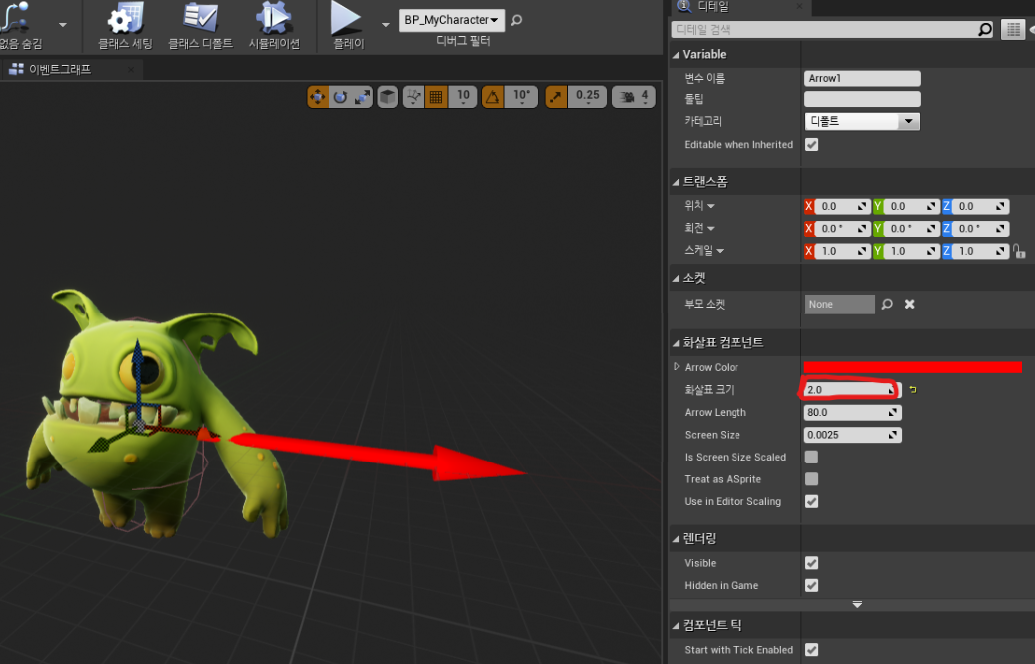Open scale snap 0.25 dropdown

click(x=587, y=97)
